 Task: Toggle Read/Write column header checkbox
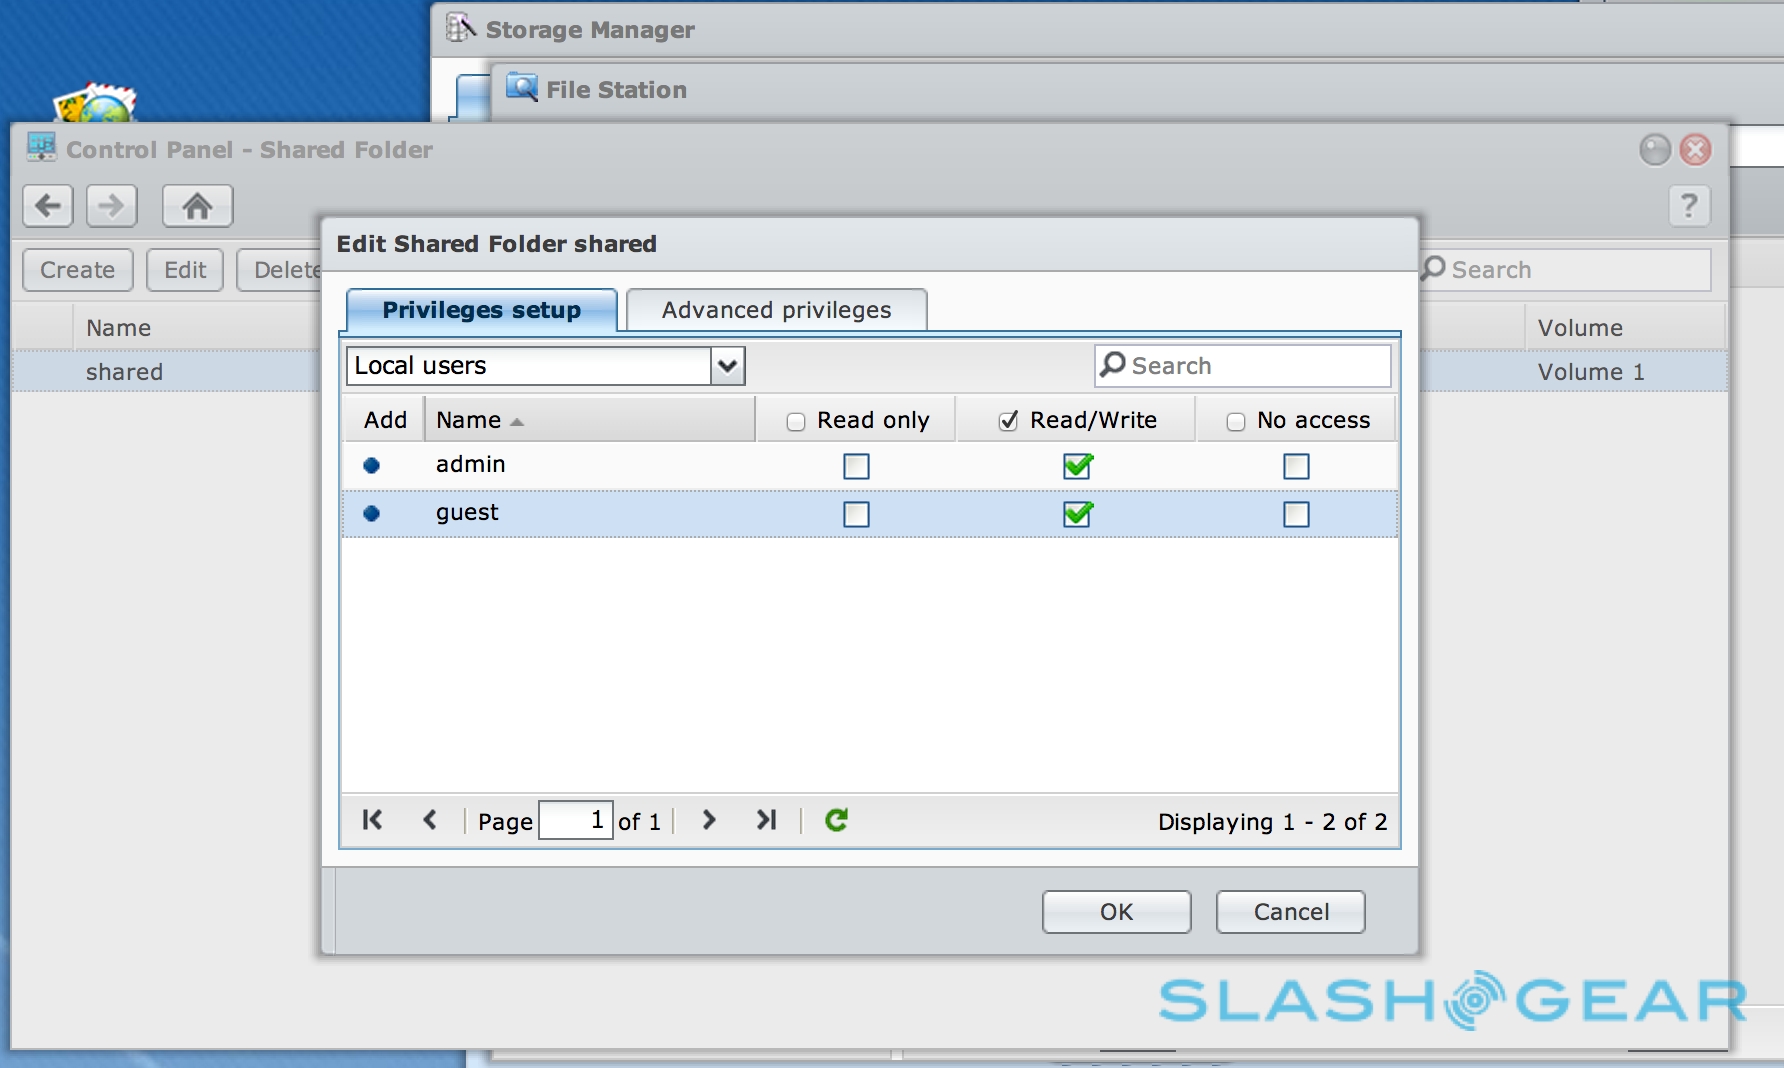coord(1009,421)
